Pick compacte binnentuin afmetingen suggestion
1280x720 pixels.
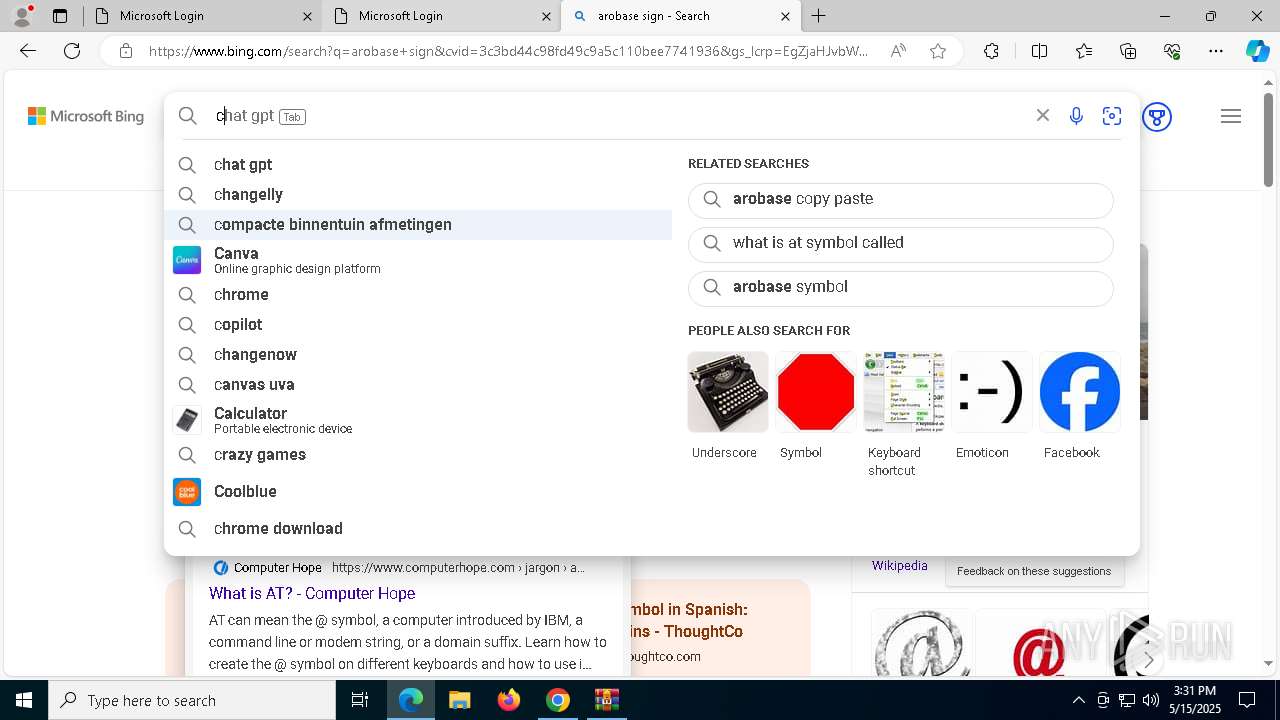418,225
